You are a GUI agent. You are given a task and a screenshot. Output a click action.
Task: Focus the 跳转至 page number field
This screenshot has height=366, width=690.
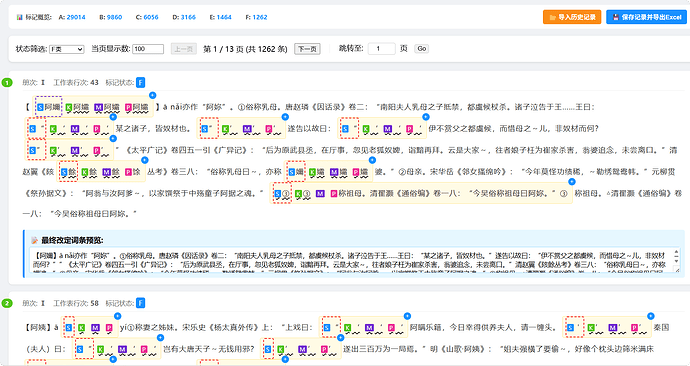[382, 48]
